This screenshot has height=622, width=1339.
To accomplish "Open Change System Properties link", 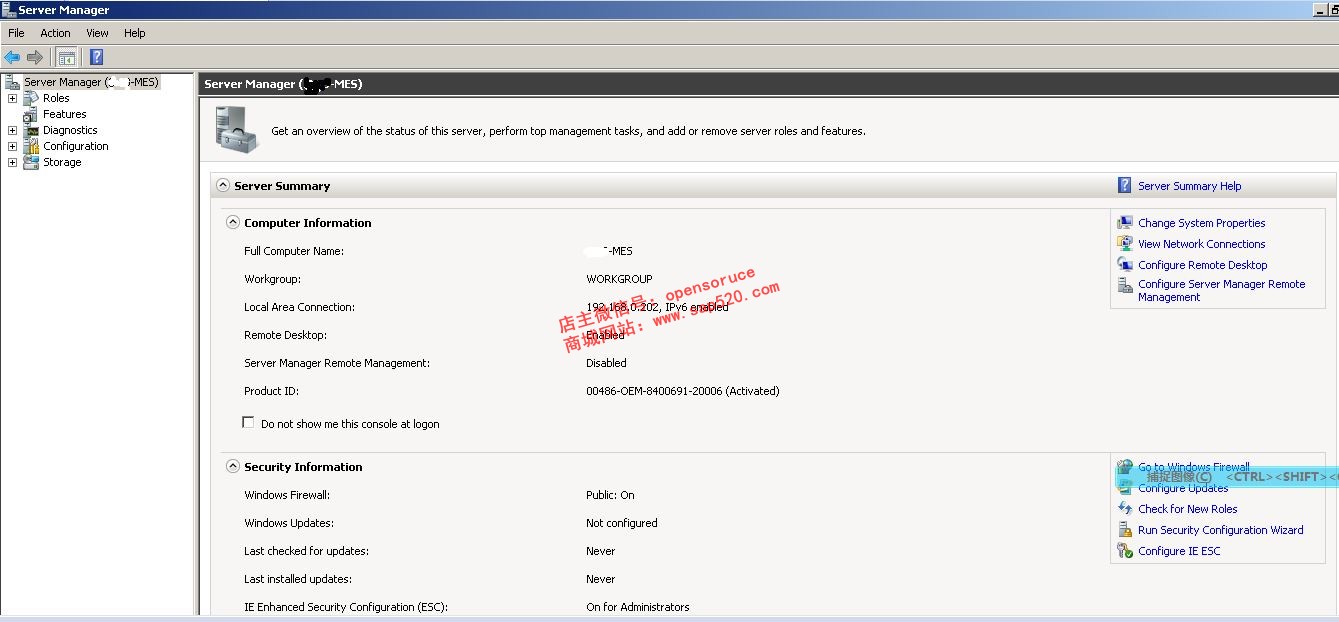I will pos(1201,223).
